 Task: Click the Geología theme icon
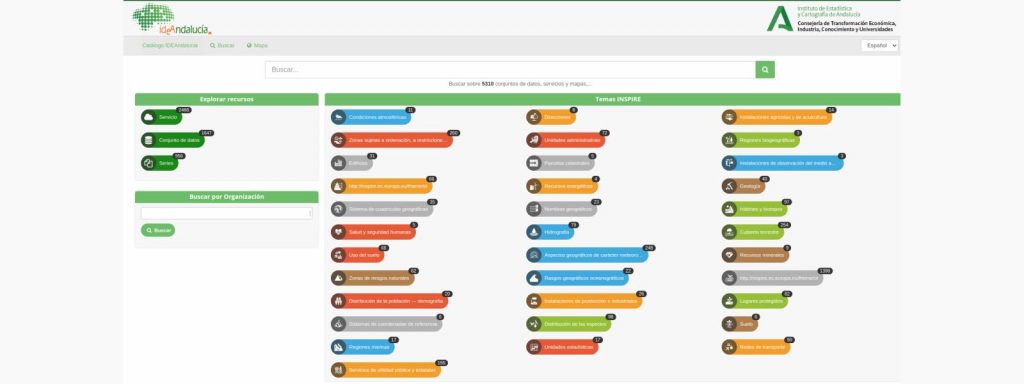click(729, 186)
